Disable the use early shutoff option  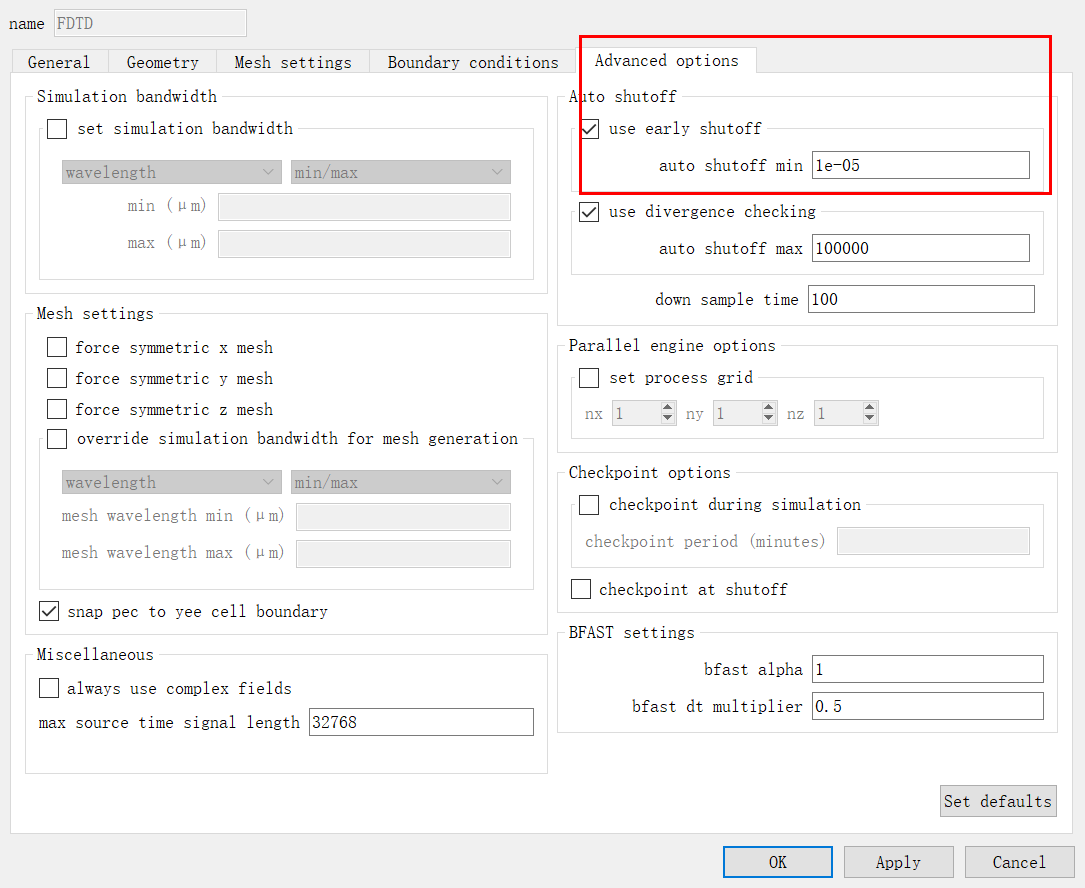590,128
